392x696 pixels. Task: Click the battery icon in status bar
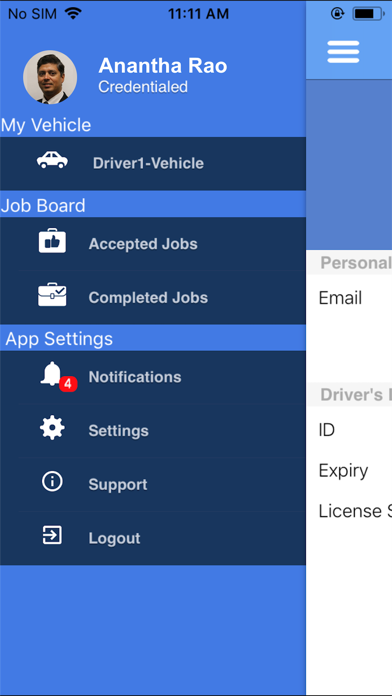(x=368, y=14)
